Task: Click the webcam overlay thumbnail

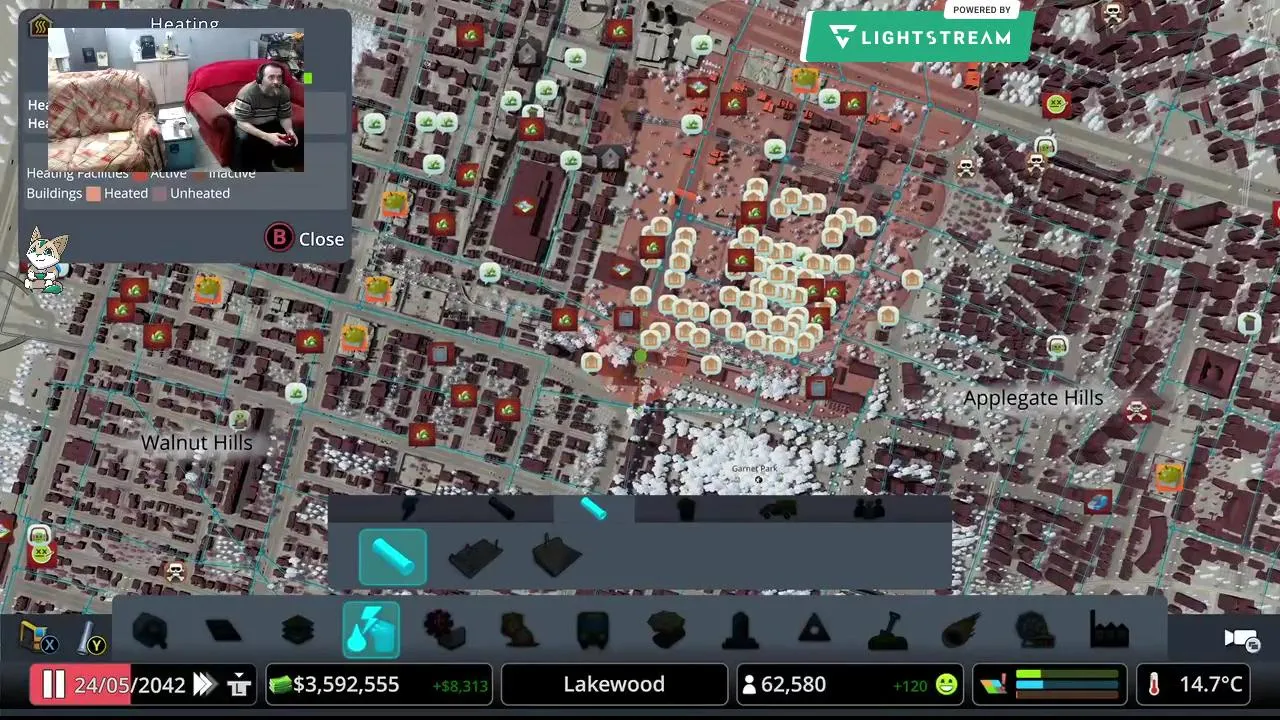Action: click(176, 100)
